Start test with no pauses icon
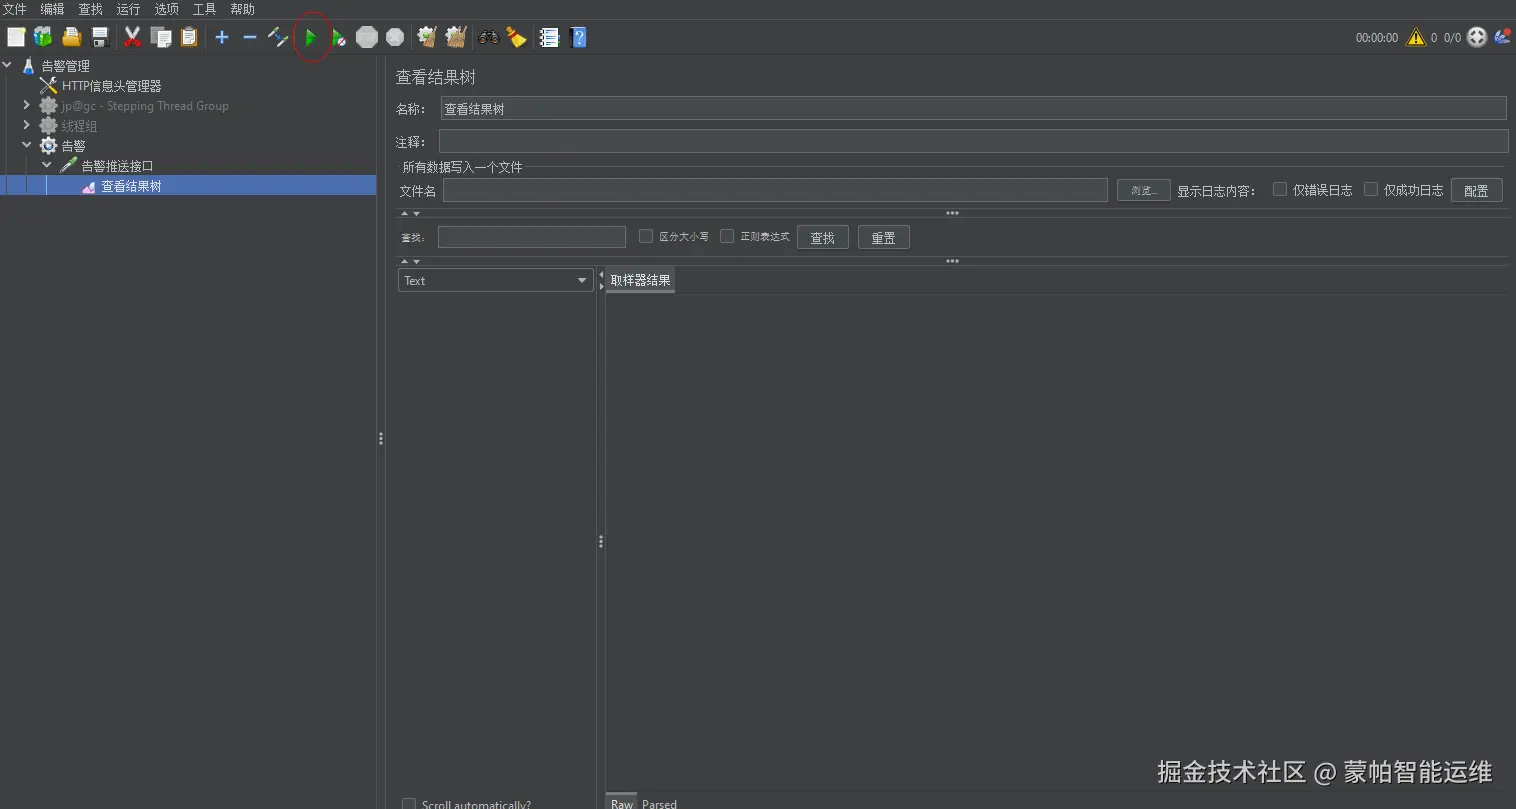The height and width of the screenshot is (809, 1516). click(x=339, y=37)
